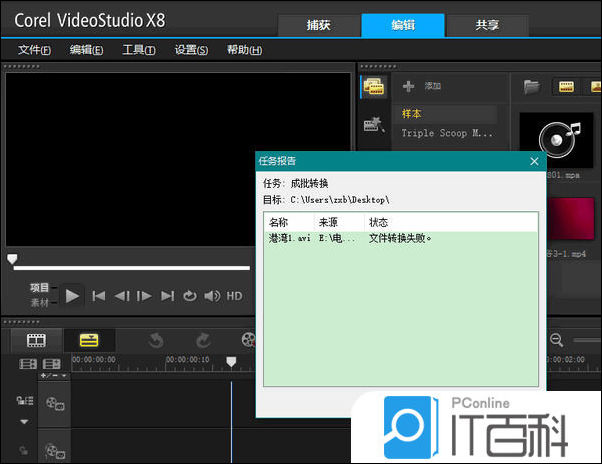Switch to Timeline view

point(88,341)
